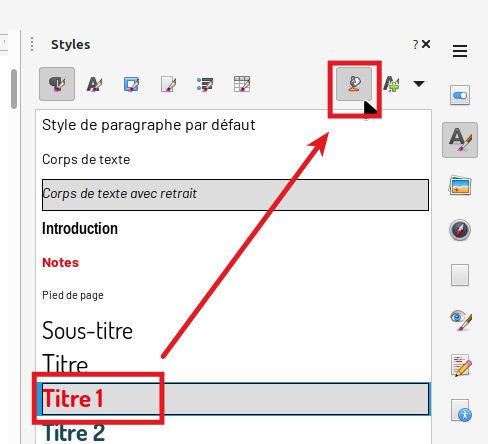
Task: Show the Page Styles icon
Action: (x=168, y=84)
